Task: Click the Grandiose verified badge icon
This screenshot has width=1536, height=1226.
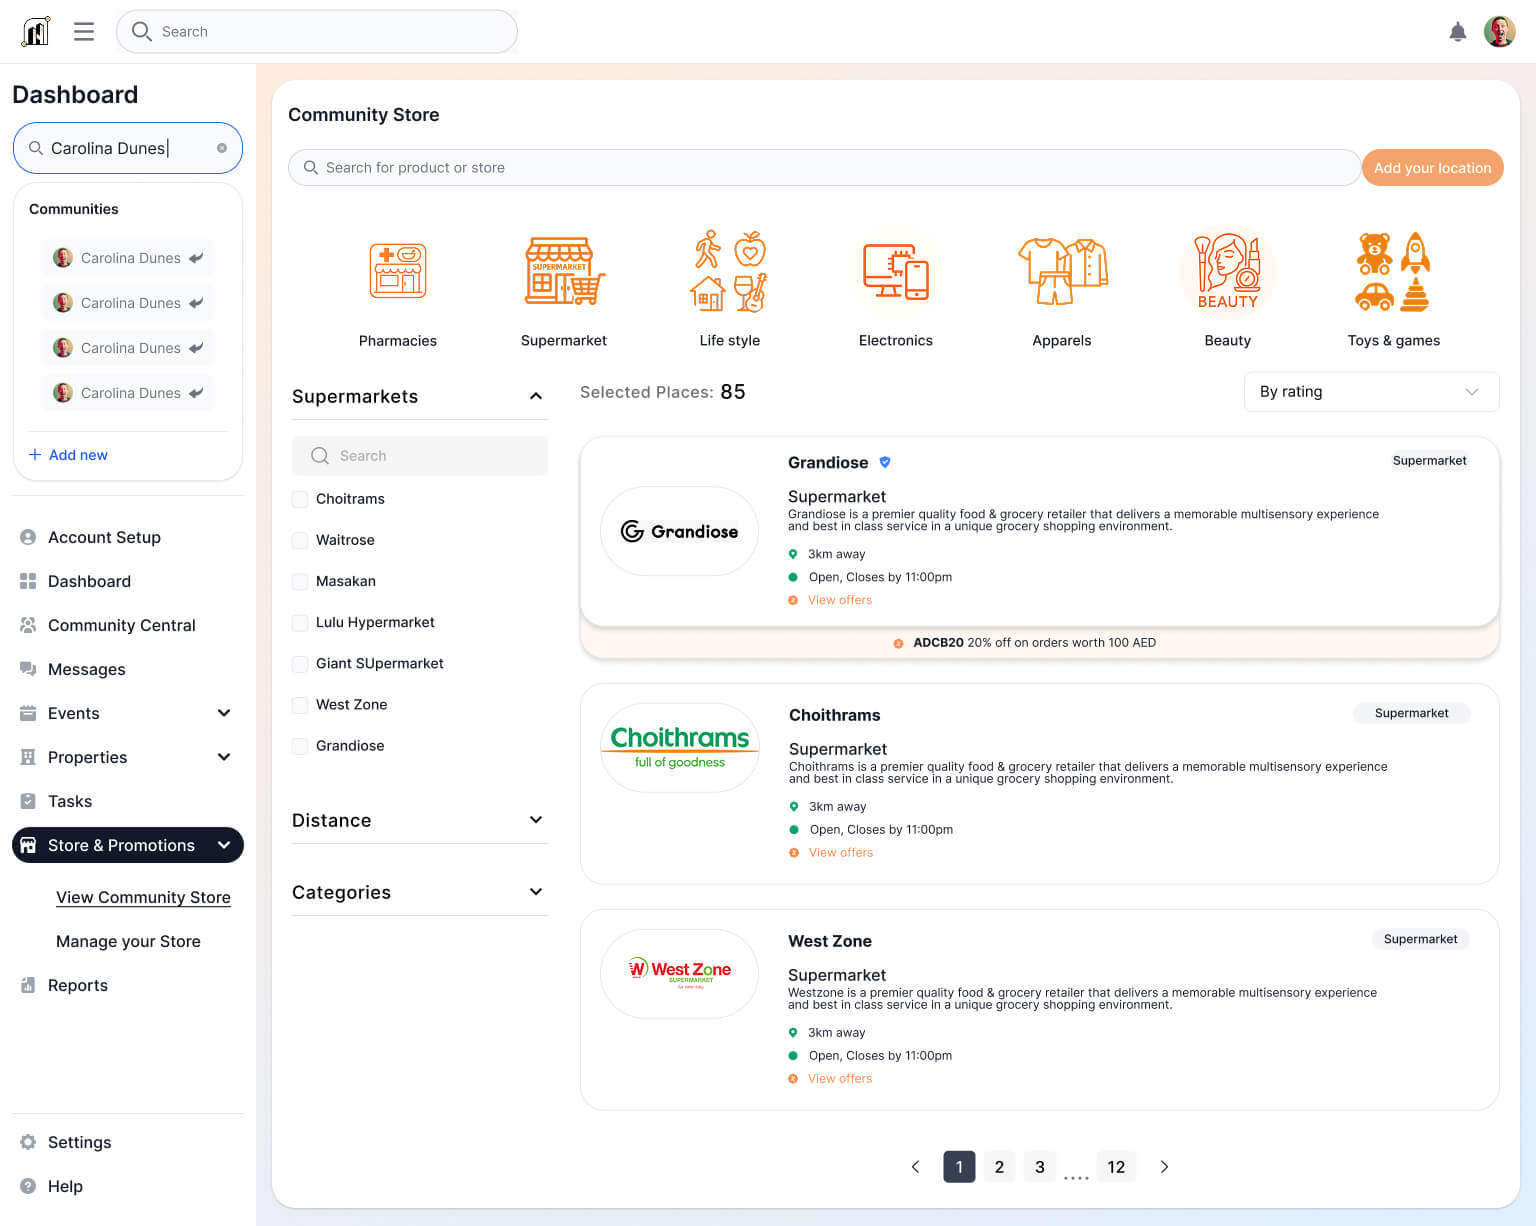Action: [x=885, y=462]
